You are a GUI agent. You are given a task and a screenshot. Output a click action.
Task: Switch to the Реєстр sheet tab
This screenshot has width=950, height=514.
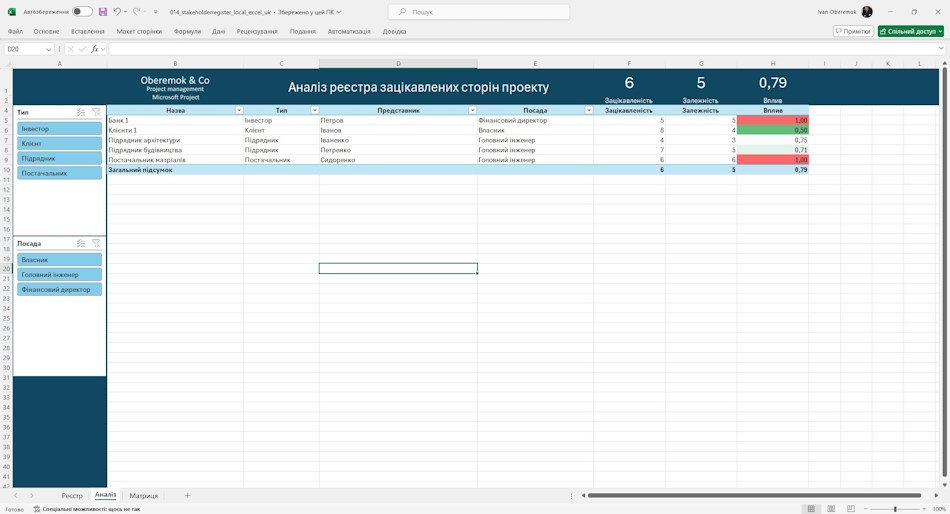(x=72, y=496)
